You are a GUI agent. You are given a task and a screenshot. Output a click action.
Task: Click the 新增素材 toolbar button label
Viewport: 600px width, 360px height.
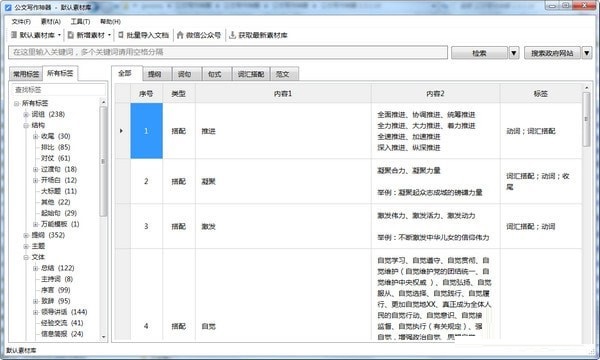[91, 35]
